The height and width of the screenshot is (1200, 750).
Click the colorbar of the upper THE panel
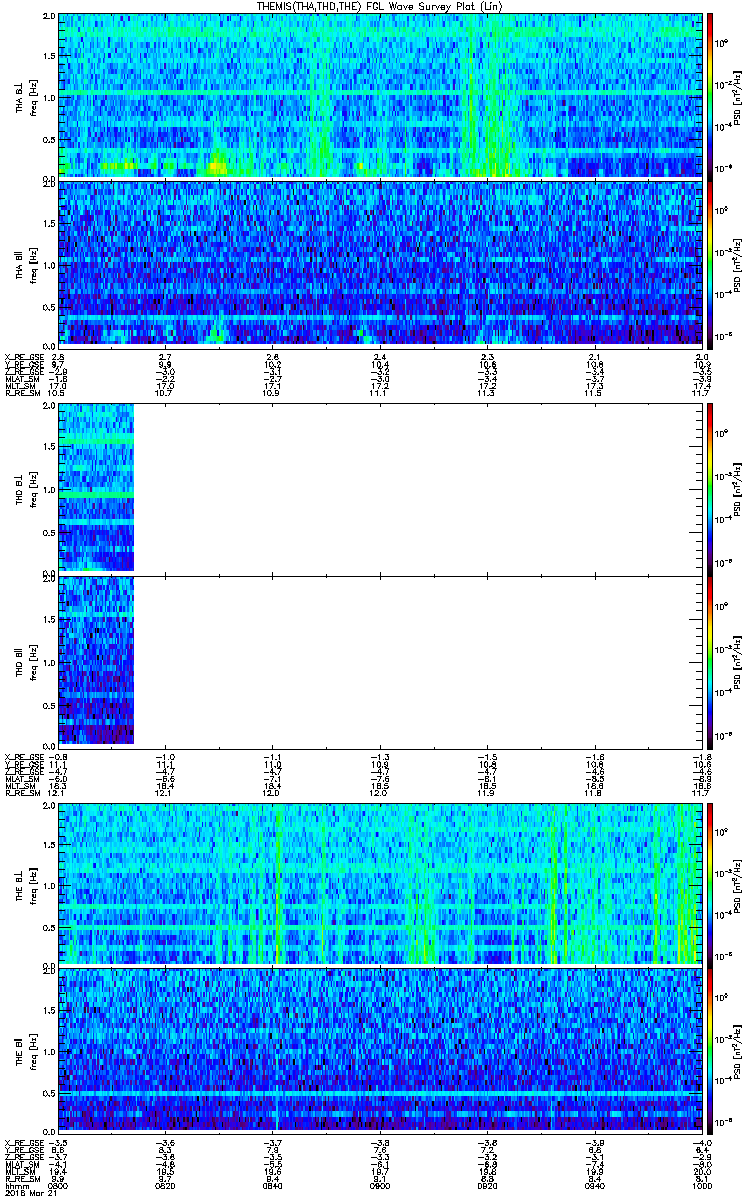click(x=711, y=883)
